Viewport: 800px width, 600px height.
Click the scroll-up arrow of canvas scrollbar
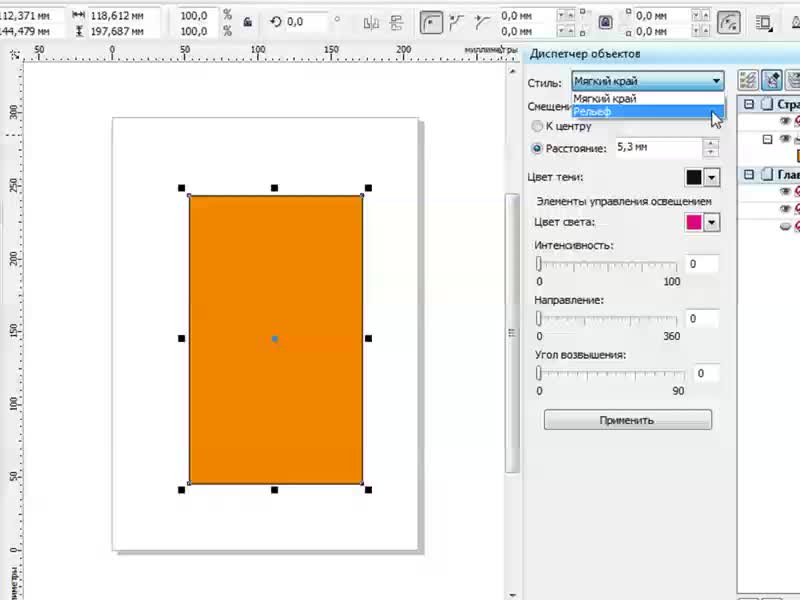coord(512,71)
